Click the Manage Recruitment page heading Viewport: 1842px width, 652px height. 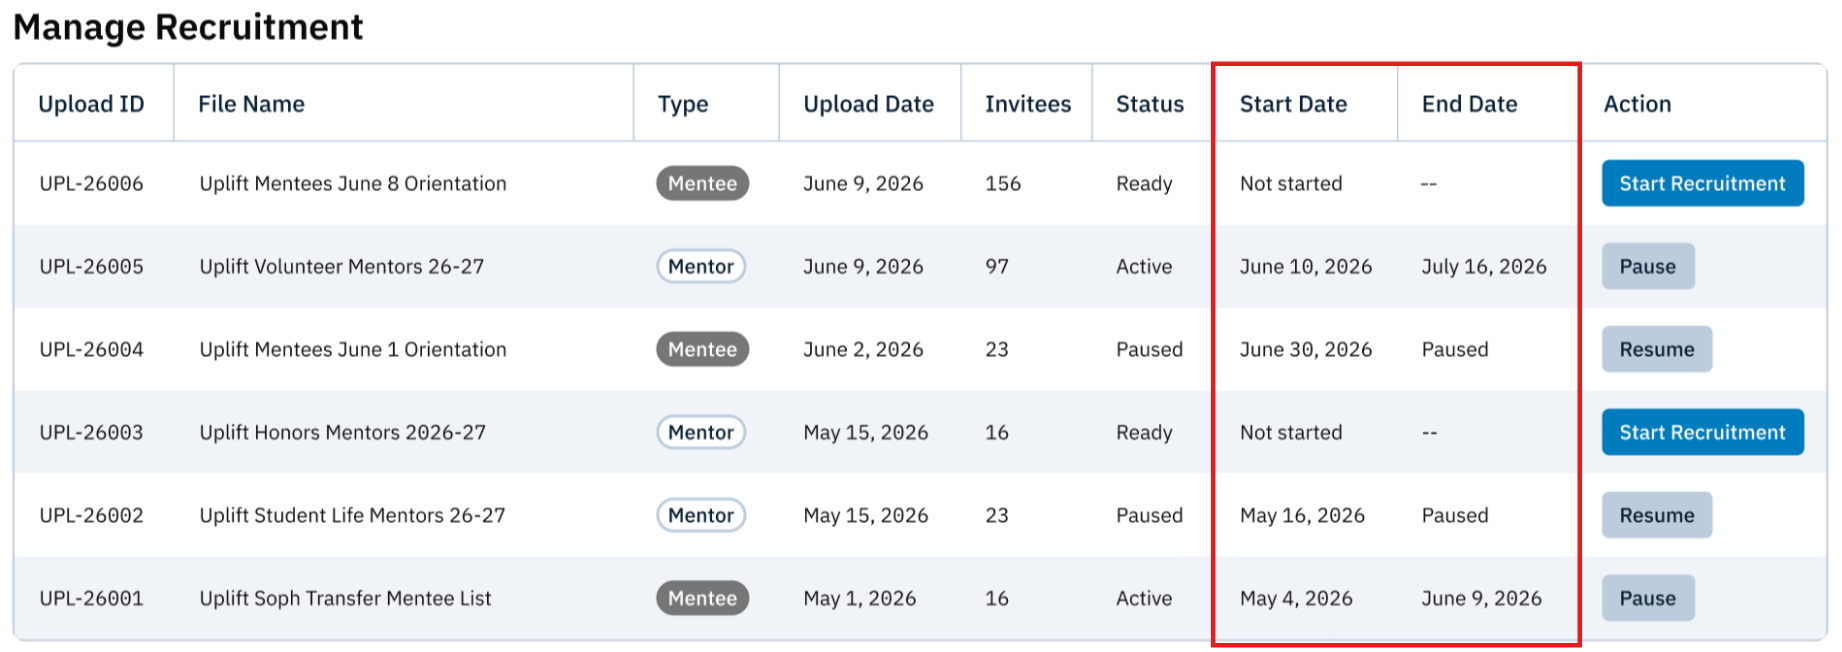[188, 27]
